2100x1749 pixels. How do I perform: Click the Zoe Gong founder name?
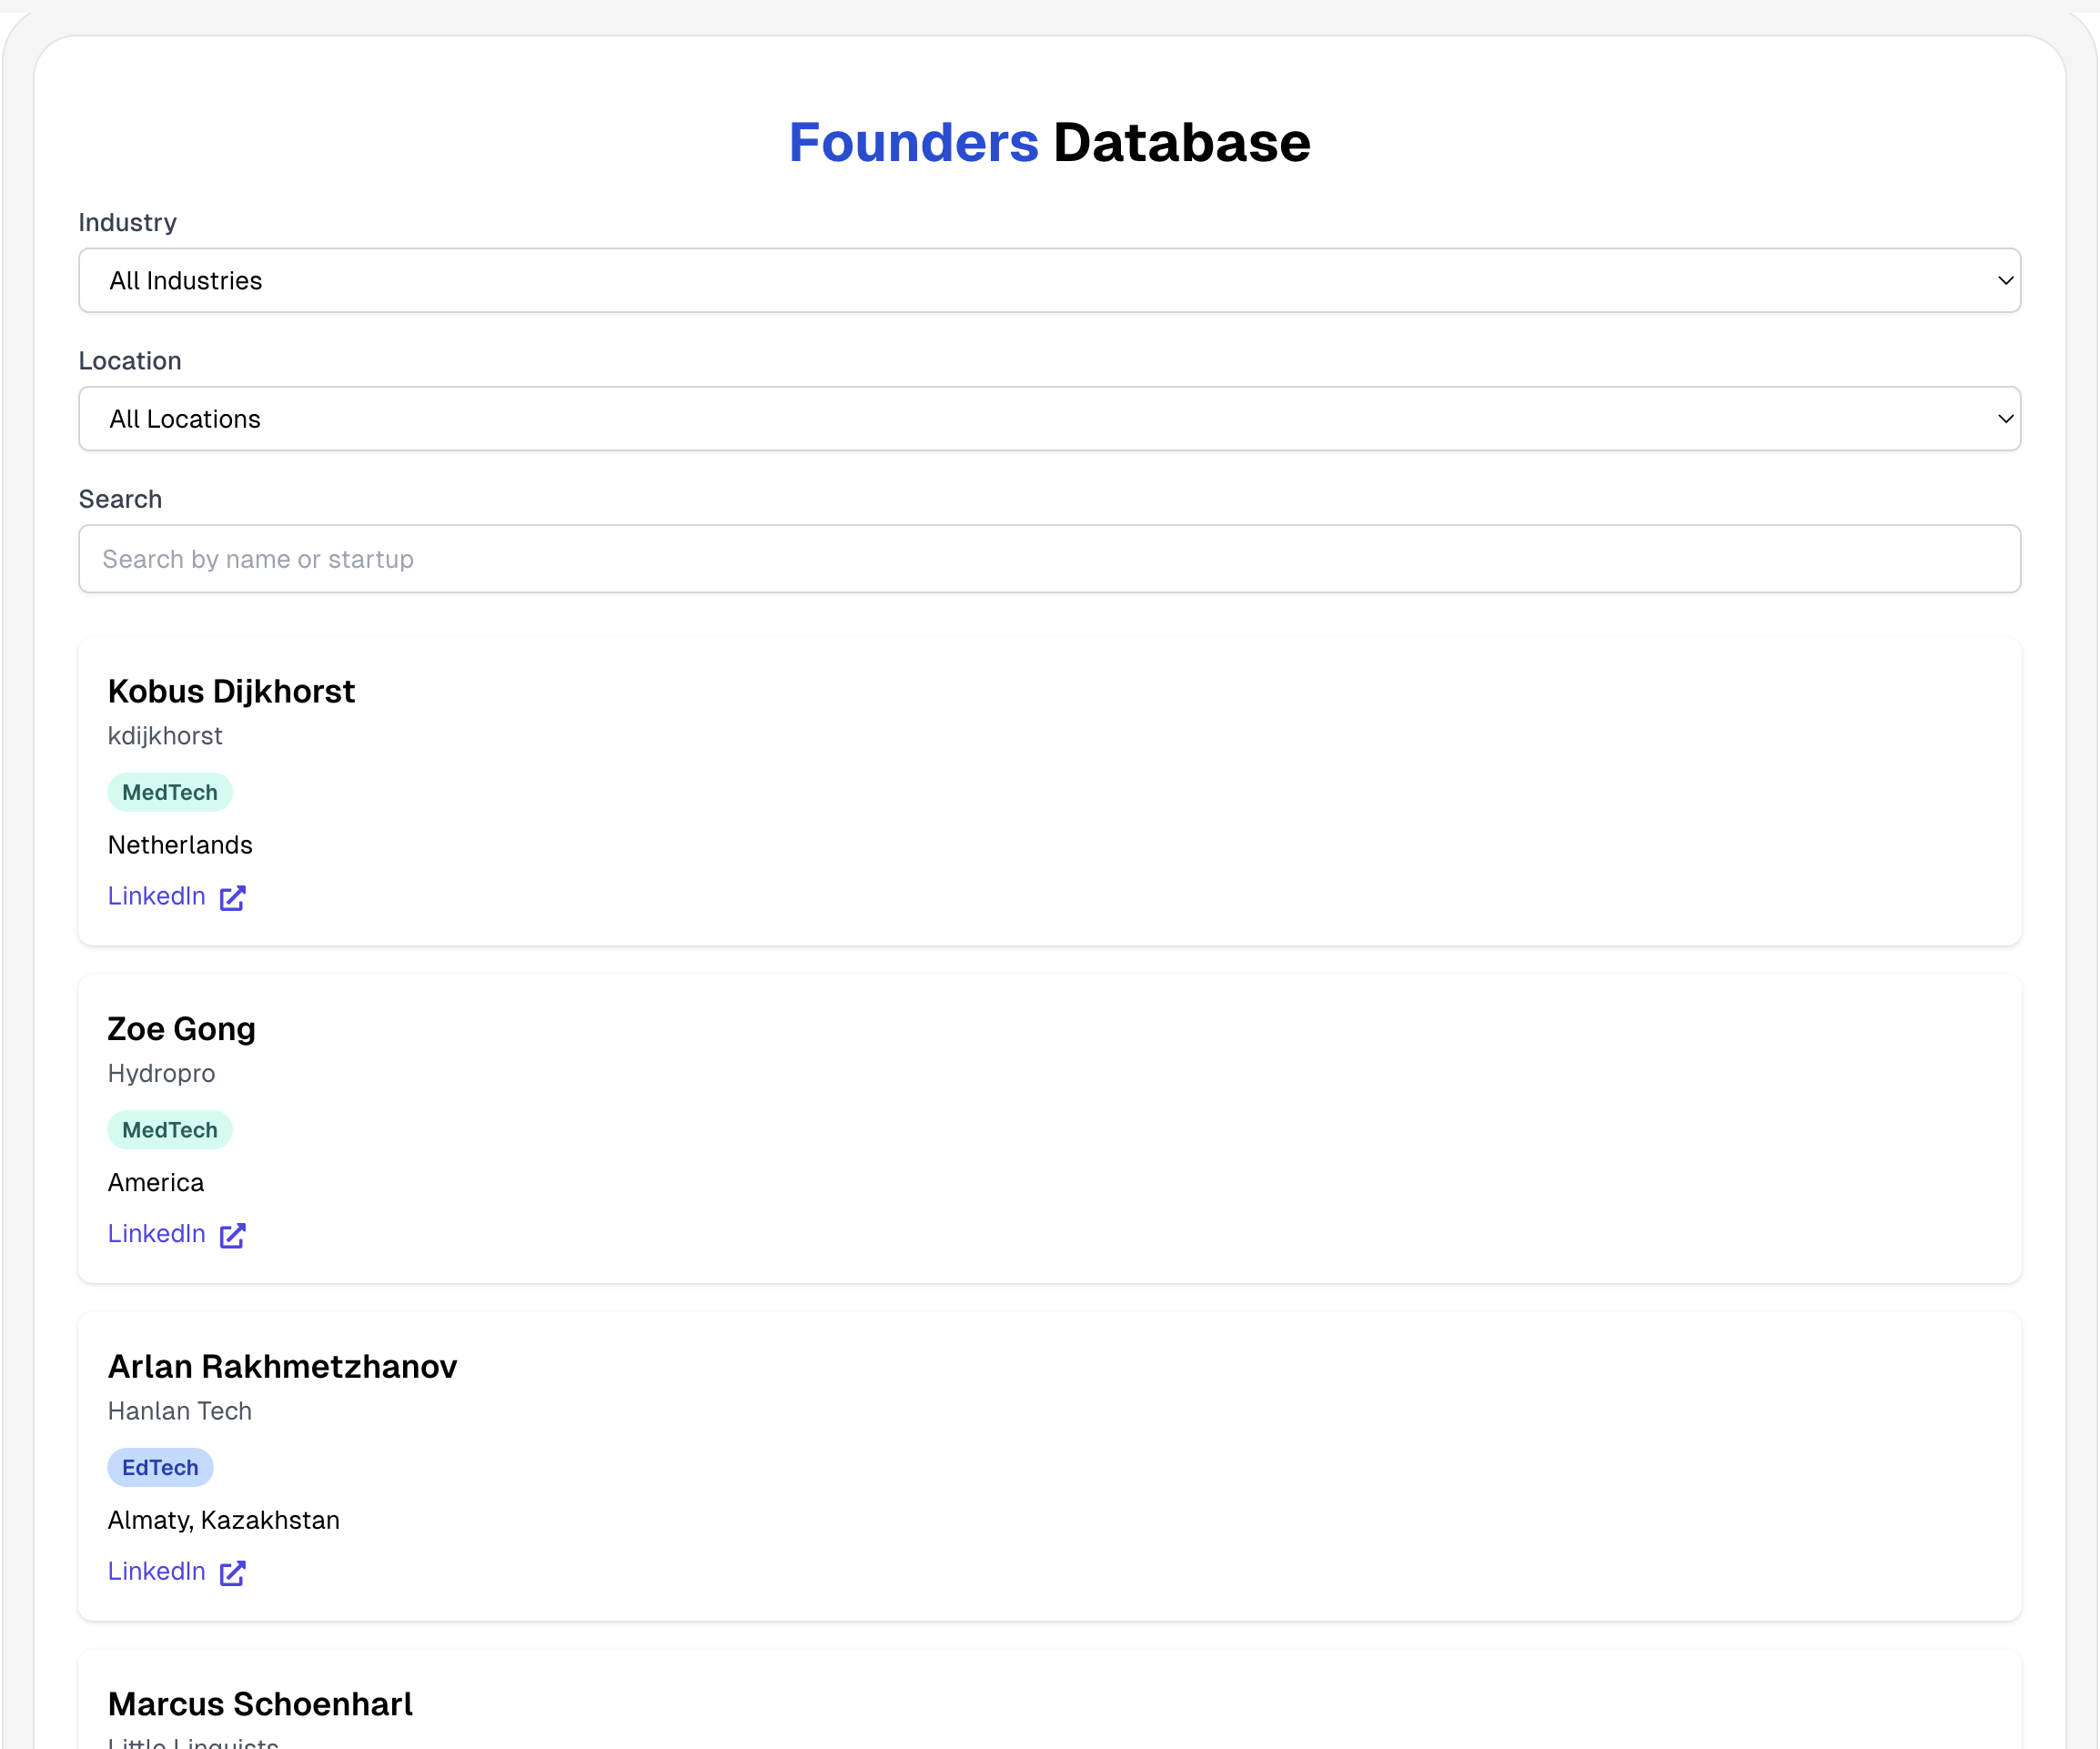[181, 1028]
